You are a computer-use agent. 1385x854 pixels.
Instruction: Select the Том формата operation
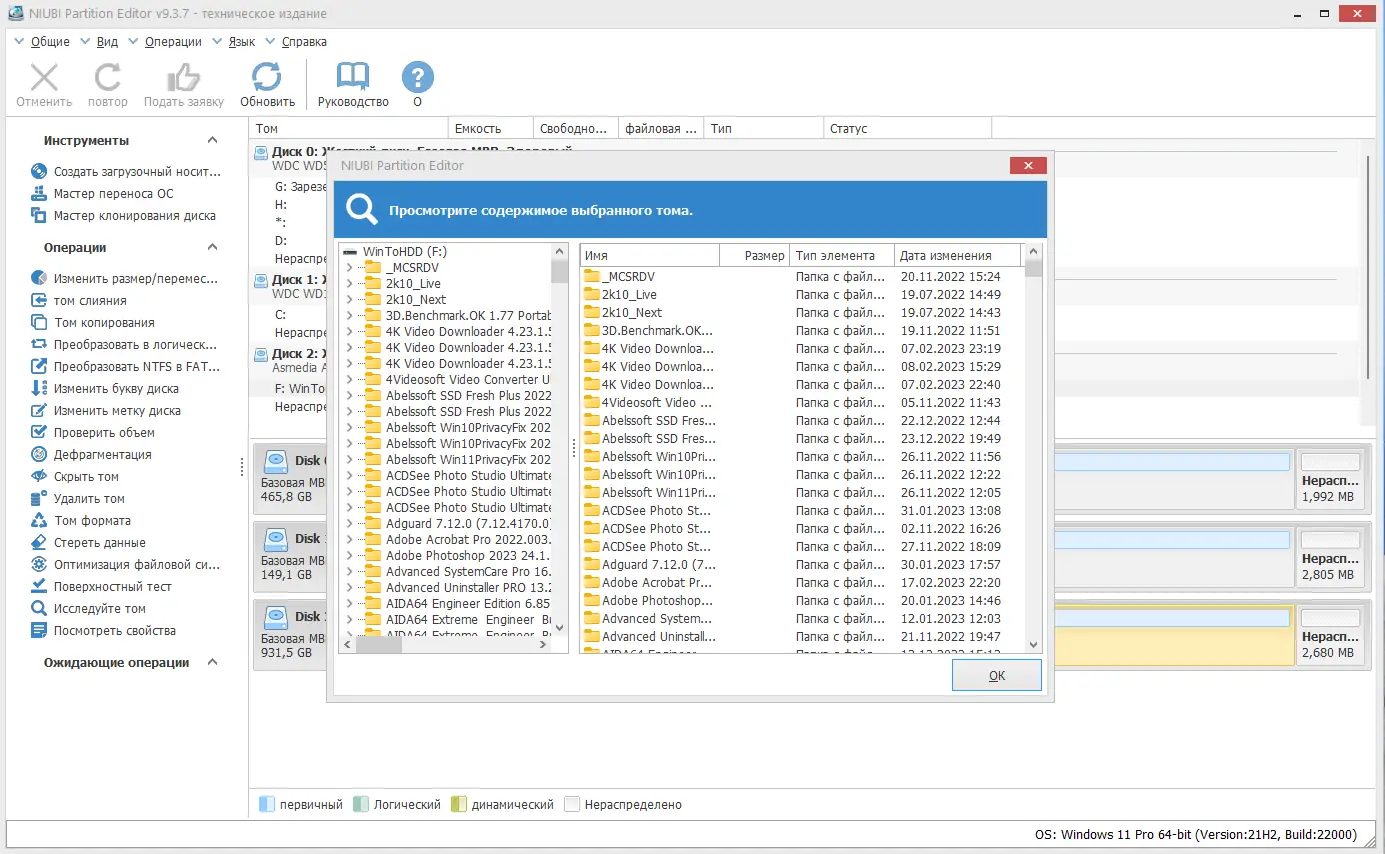pos(81,521)
